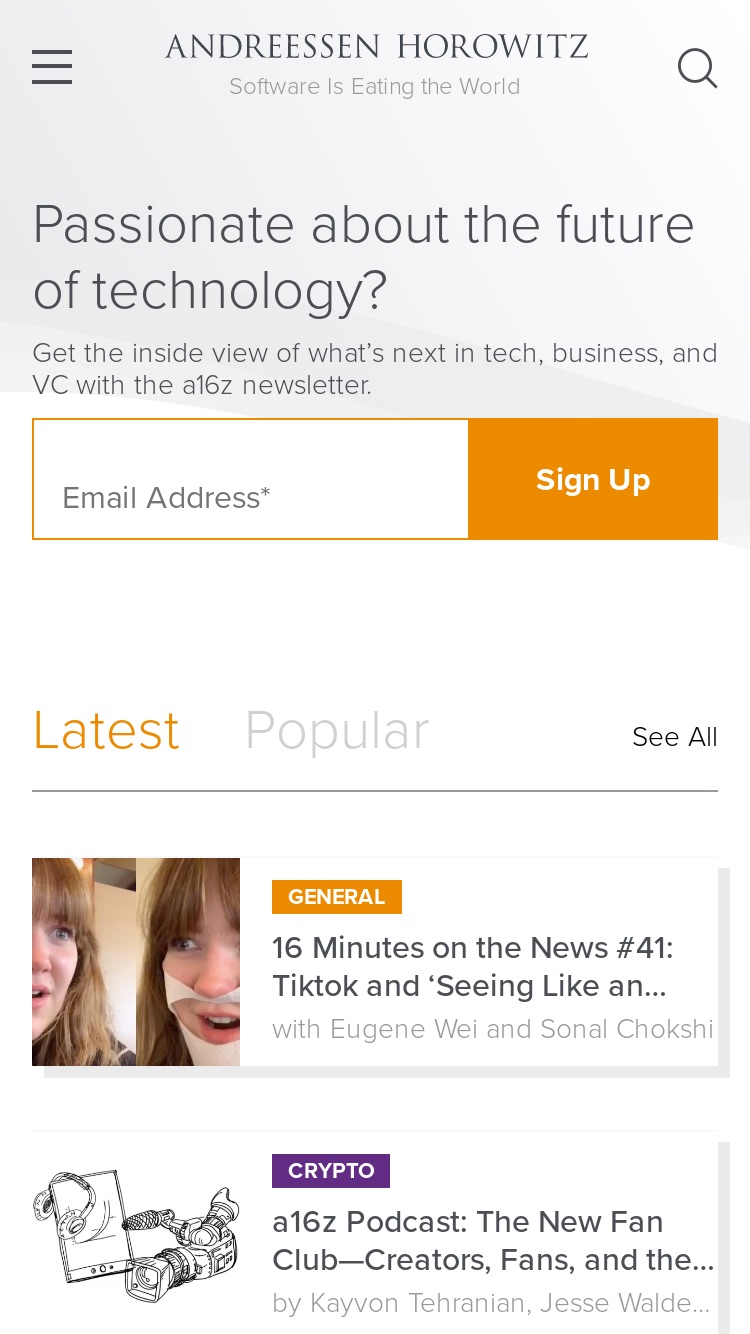Click the orange Sign Up button
Image resolution: width=750 pixels, height=1334 pixels.
pos(593,479)
